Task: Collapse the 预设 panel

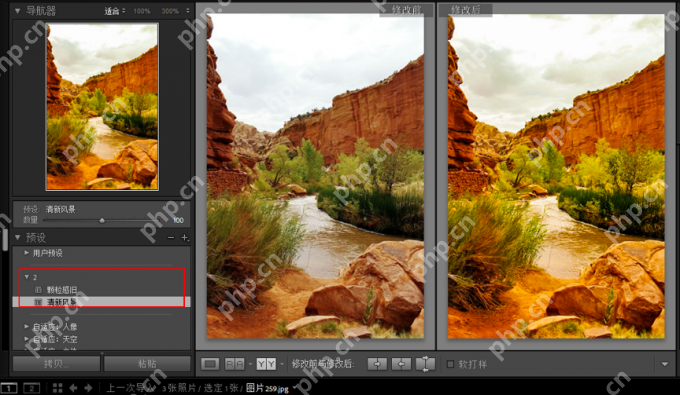Action: [x=17, y=238]
